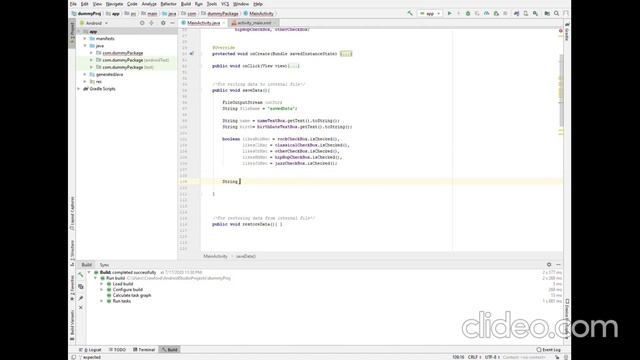
Task: Click the editor vertical scrollbar thumb
Action: point(561,90)
